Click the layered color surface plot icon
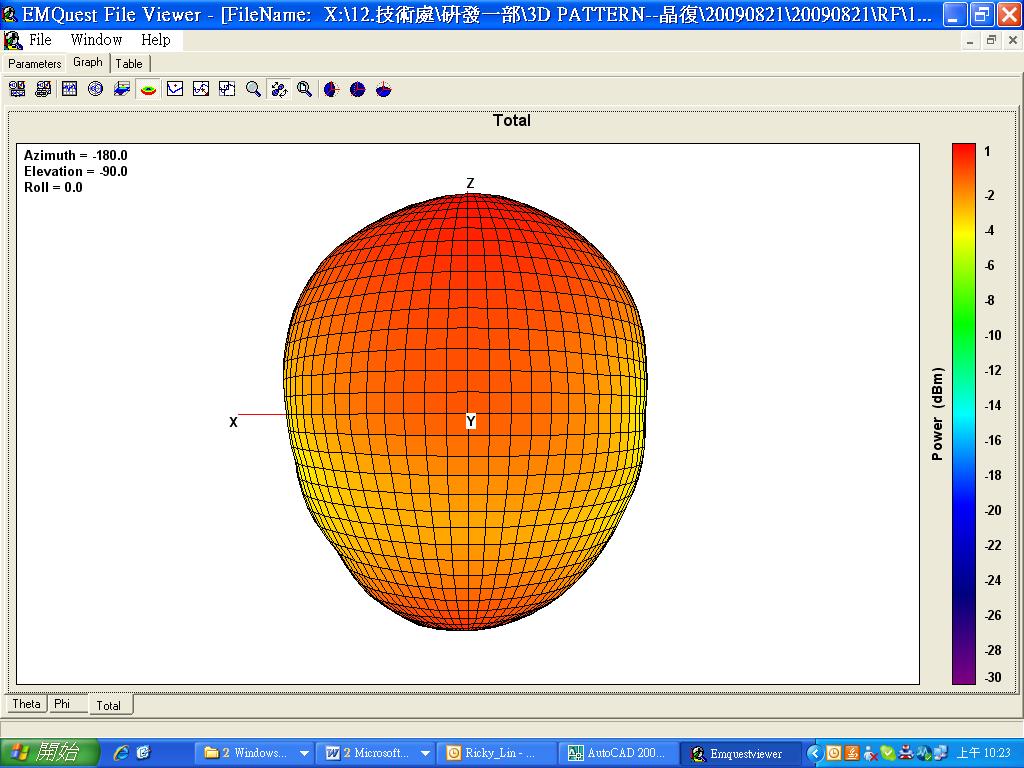This screenshot has width=1024, height=768. point(122,89)
